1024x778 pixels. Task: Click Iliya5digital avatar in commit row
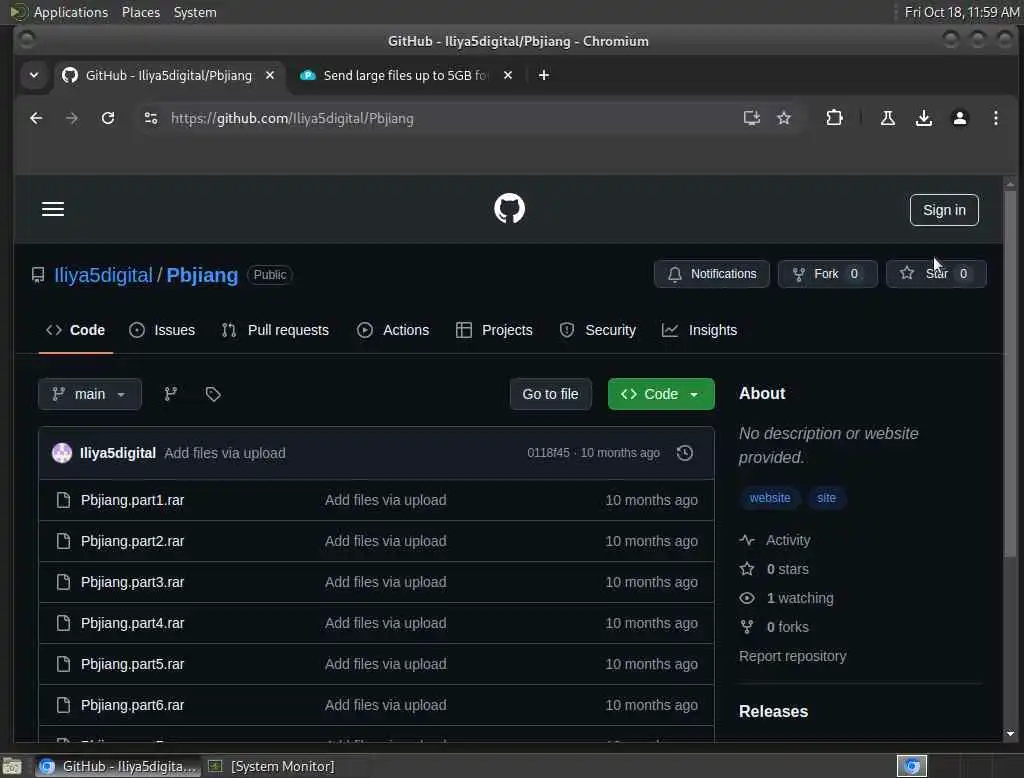pos(62,453)
